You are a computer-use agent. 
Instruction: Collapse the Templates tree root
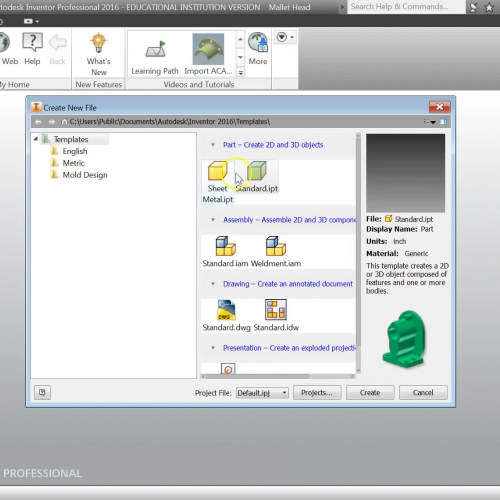pos(36,139)
